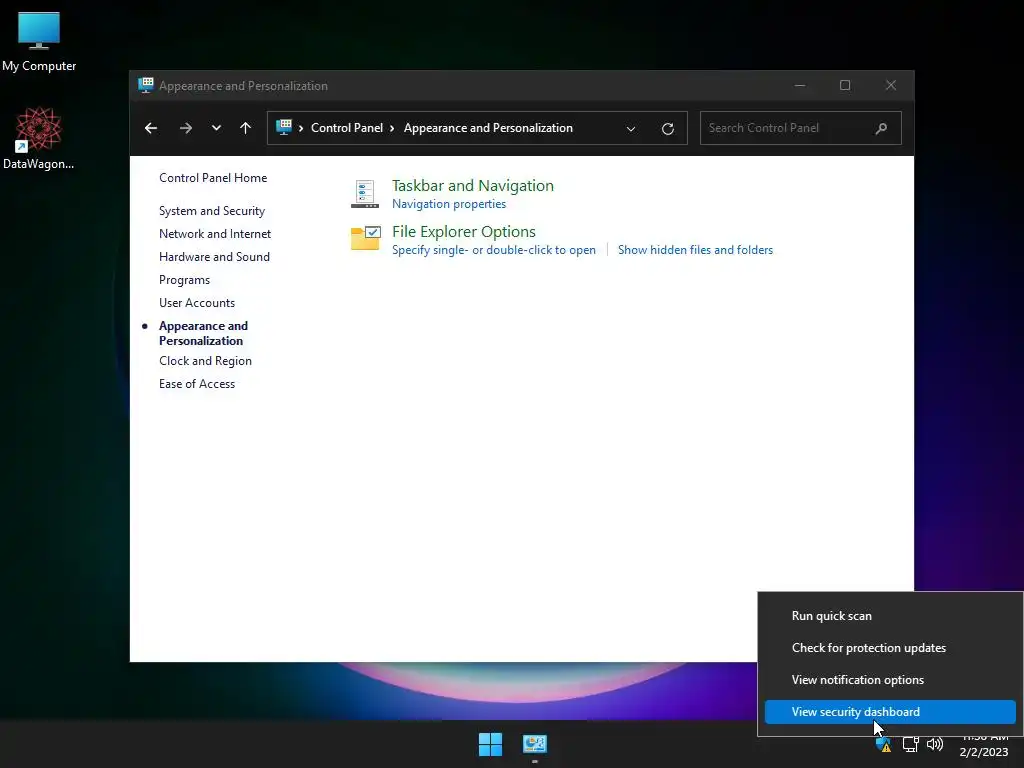Open recent locations dropdown chevron
Screen dimensions: 1024x768
[216, 128]
